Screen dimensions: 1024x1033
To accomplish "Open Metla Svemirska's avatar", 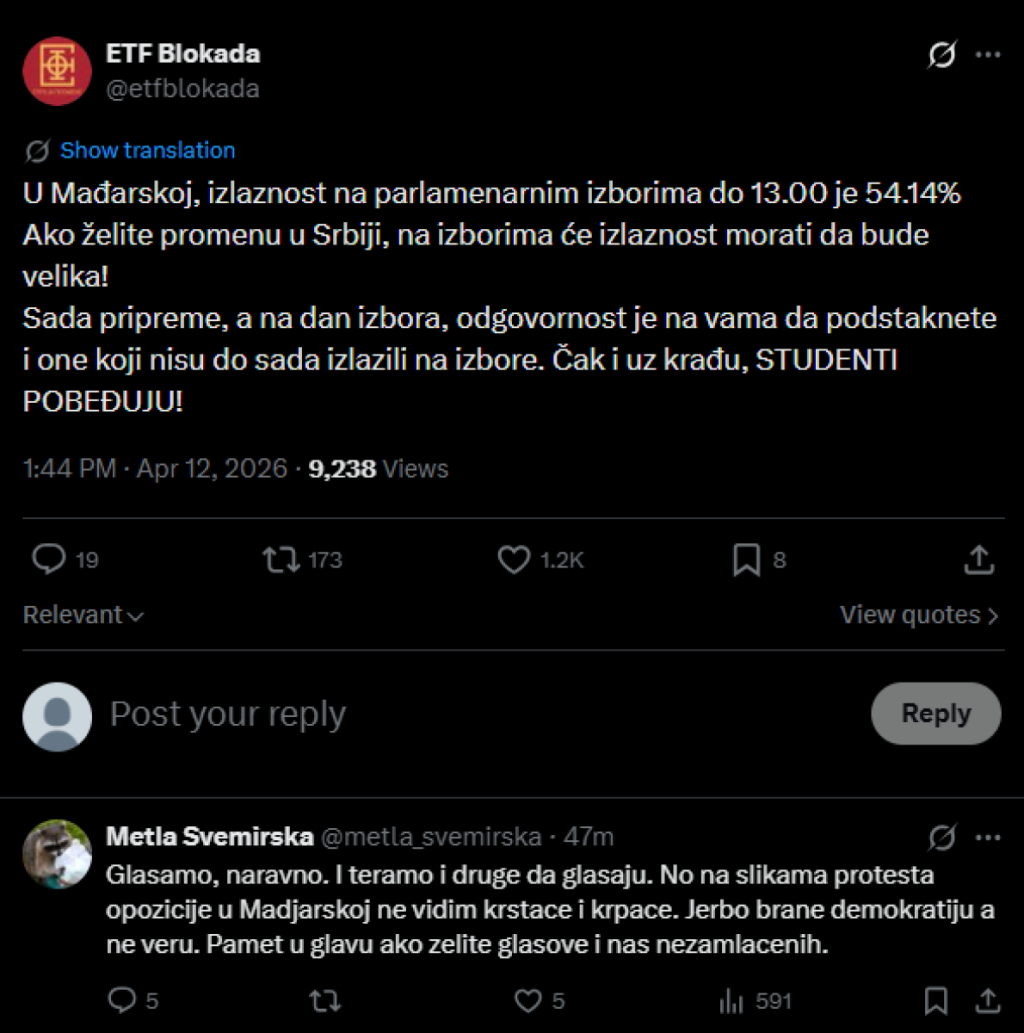I will coord(58,854).
